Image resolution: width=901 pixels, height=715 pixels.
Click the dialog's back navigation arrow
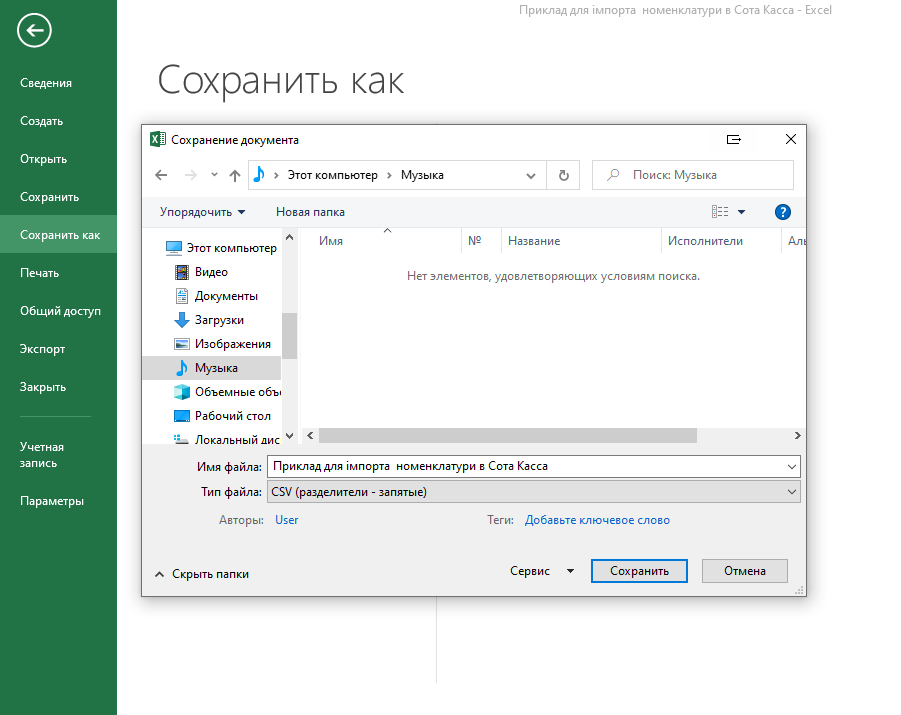(x=161, y=175)
